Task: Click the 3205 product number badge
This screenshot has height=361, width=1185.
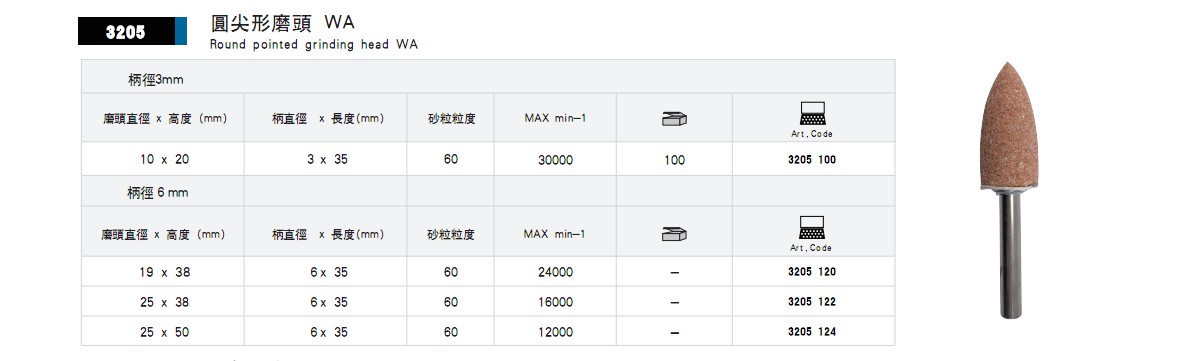Action: pos(132,32)
